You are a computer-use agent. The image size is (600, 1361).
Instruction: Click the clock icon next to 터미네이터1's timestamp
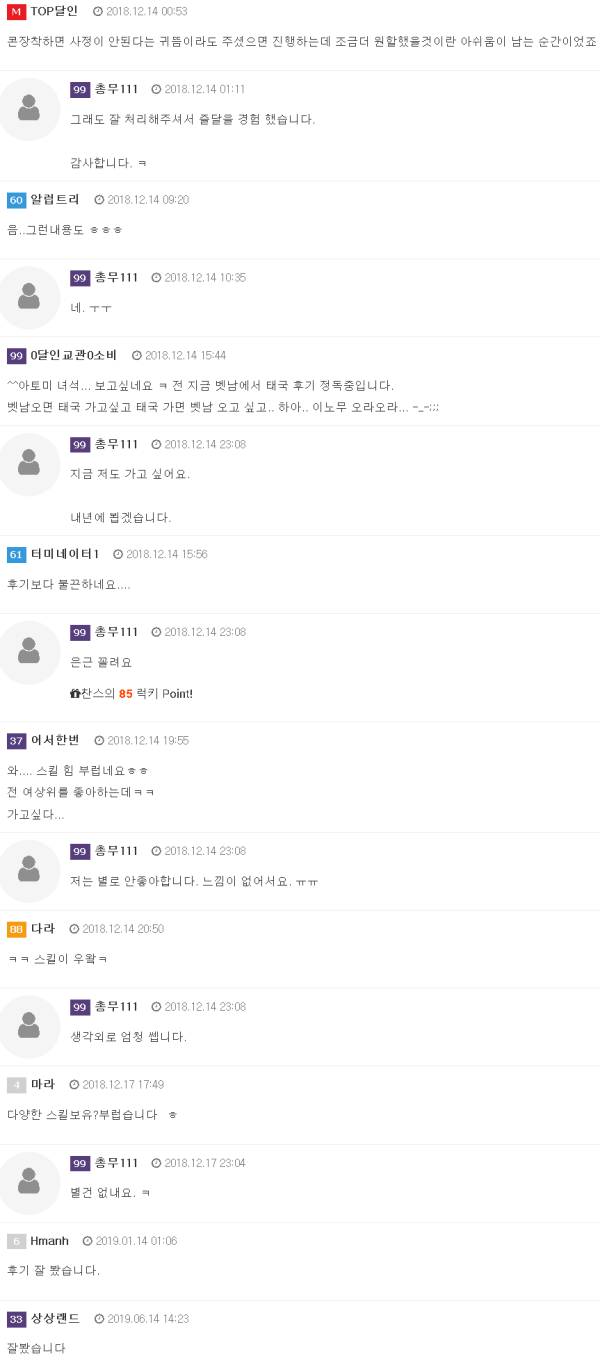[x=118, y=554]
